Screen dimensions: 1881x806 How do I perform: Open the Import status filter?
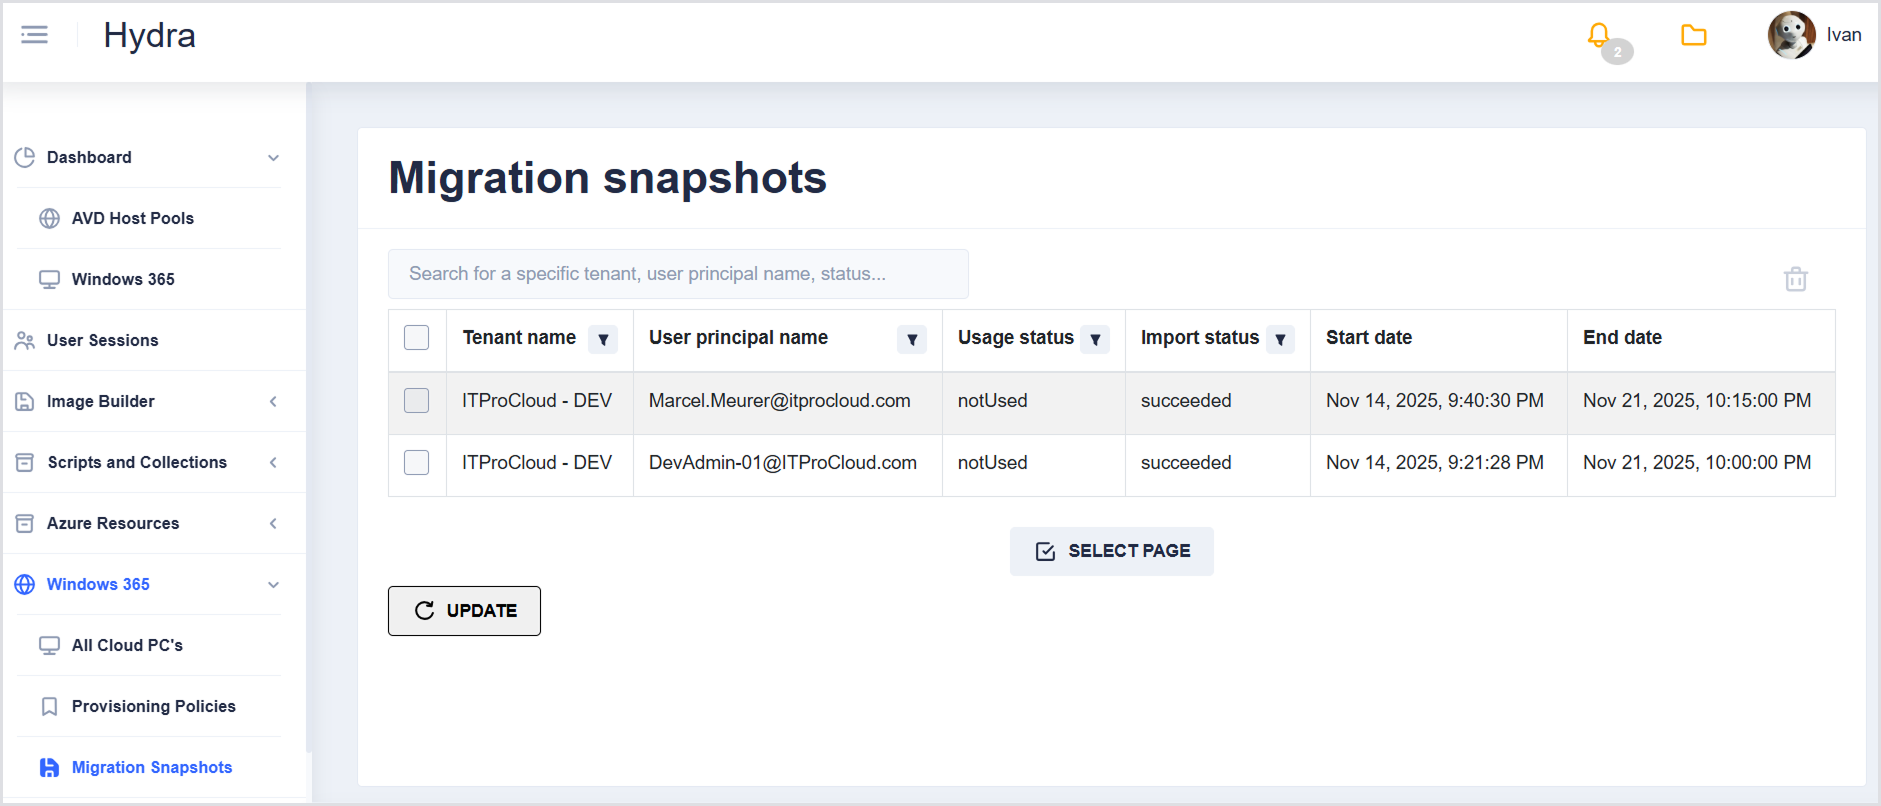1280,340
